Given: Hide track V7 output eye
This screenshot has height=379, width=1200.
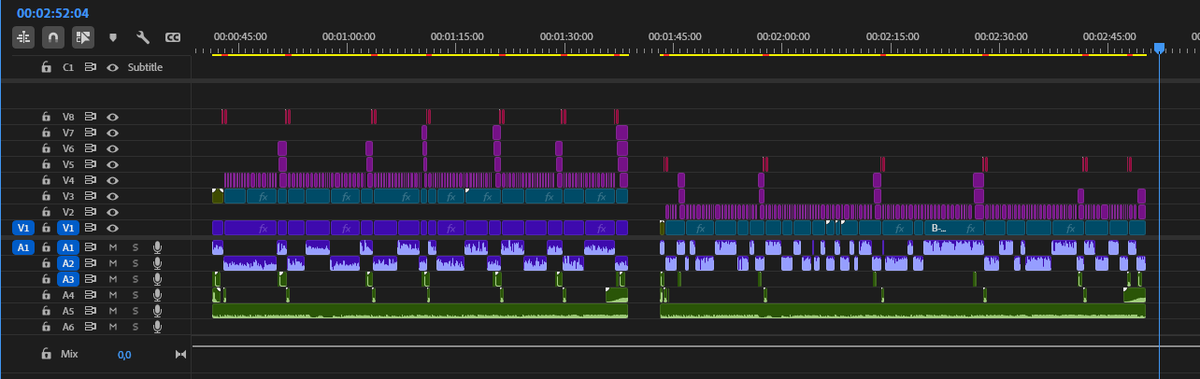Looking at the screenshot, I should coord(113,132).
